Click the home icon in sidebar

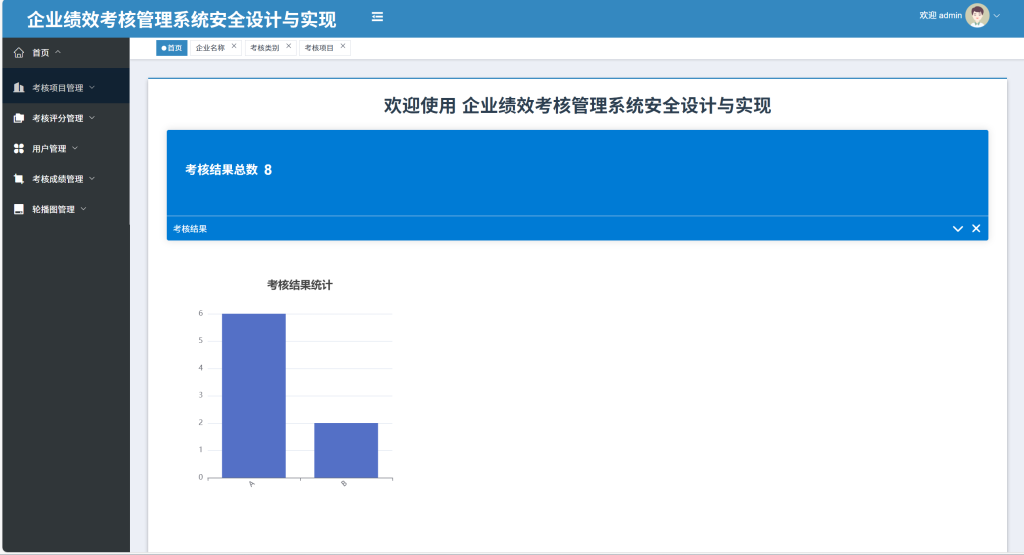(x=19, y=53)
